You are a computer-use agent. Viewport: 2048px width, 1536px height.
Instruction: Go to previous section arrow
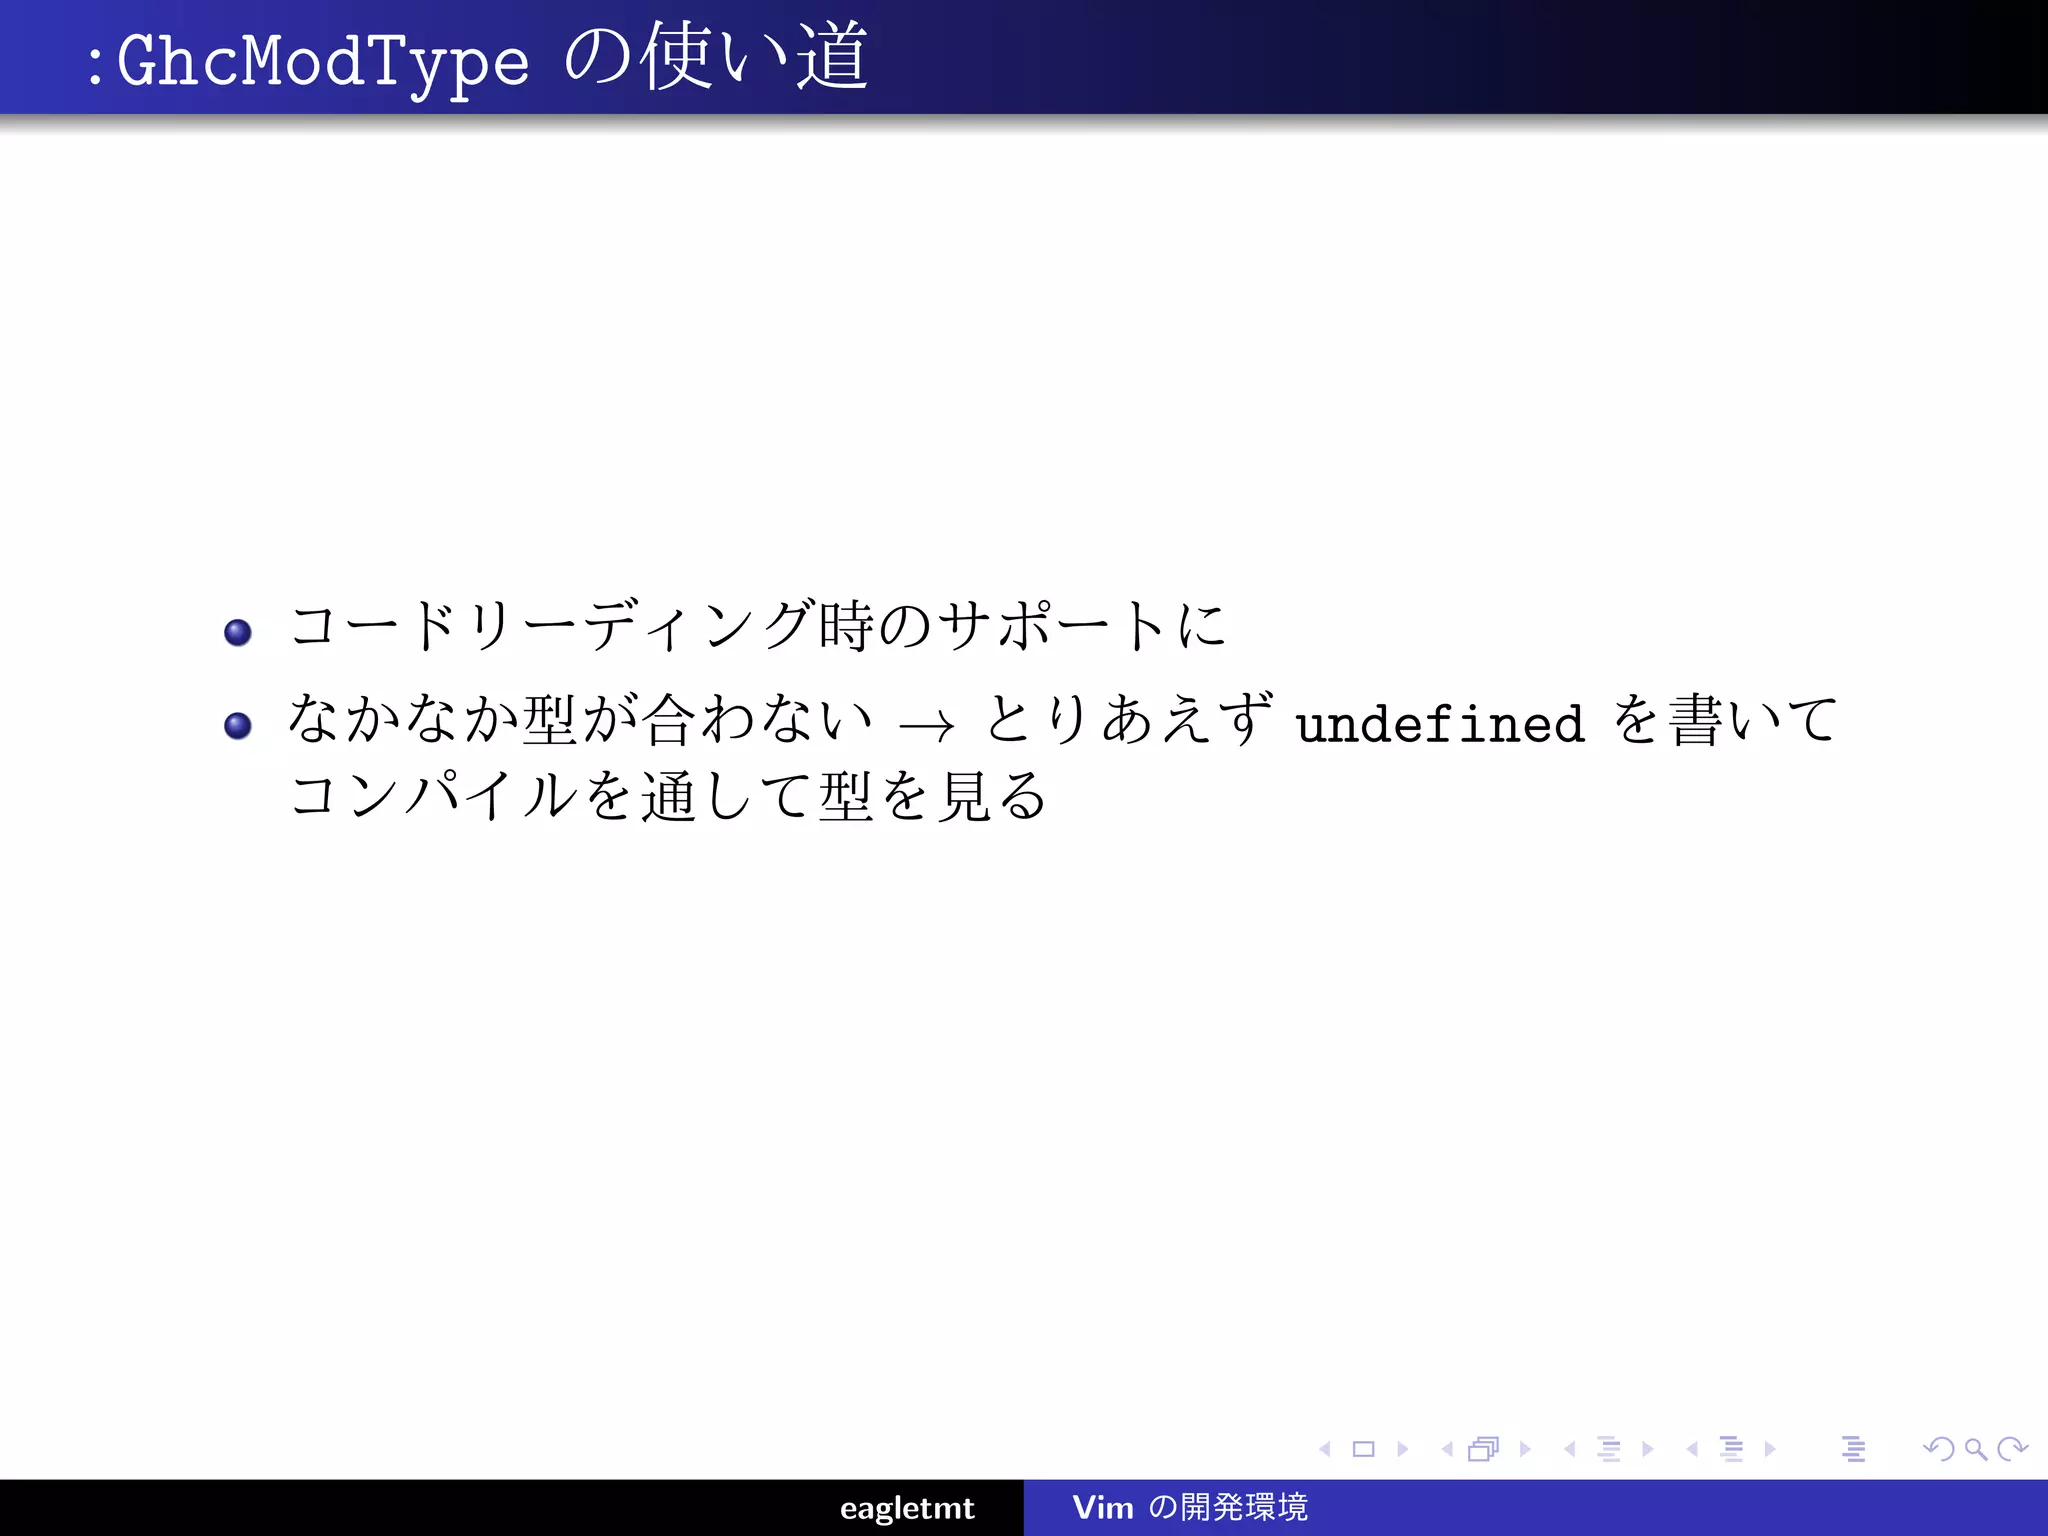click(x=1692, y=1449)
